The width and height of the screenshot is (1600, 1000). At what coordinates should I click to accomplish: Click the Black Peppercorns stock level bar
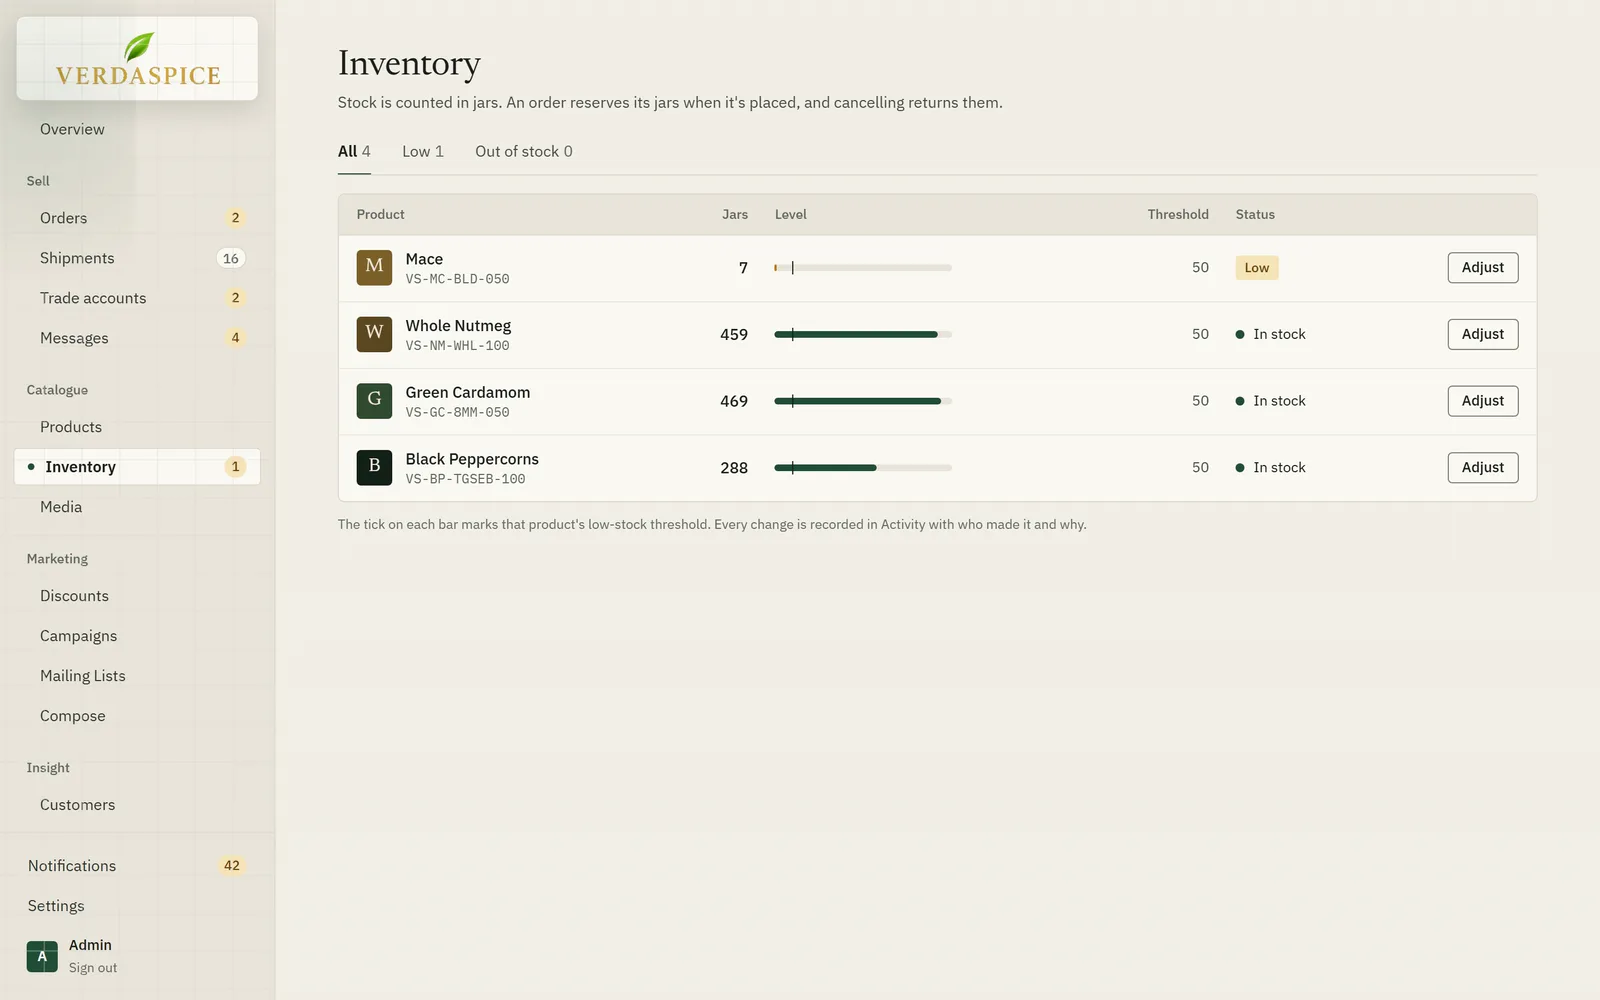click(x=863, y=468)
